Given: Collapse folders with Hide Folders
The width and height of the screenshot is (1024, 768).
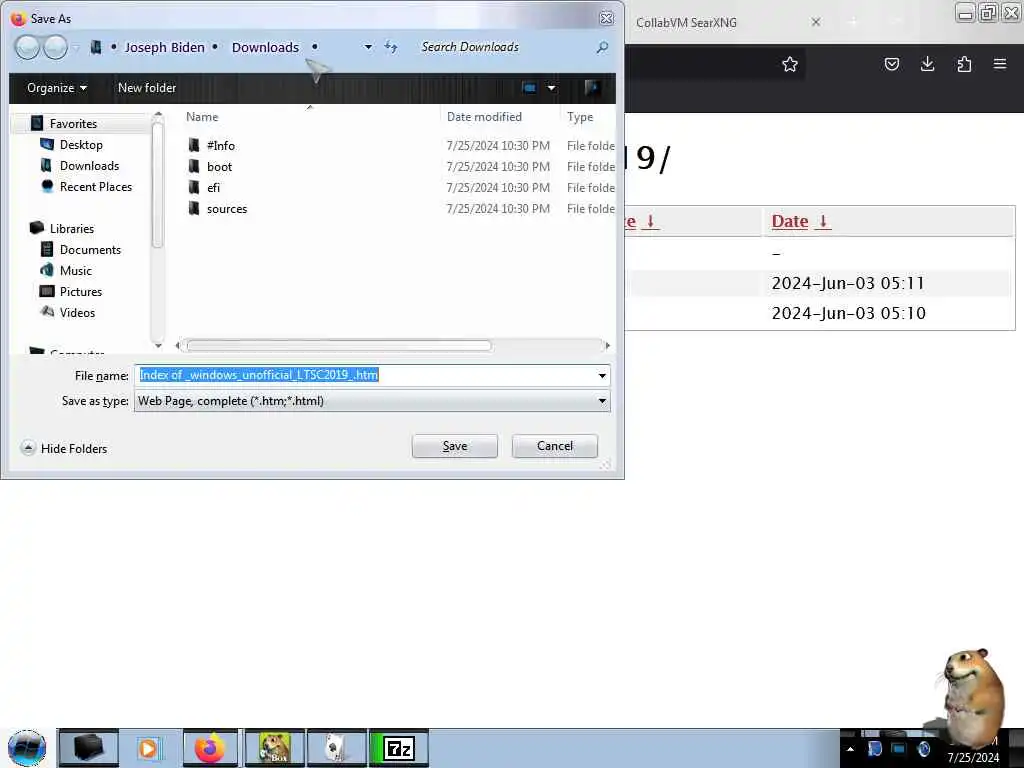Looking at the screenshot, I should pyautogui.click(x=64, y=448).
